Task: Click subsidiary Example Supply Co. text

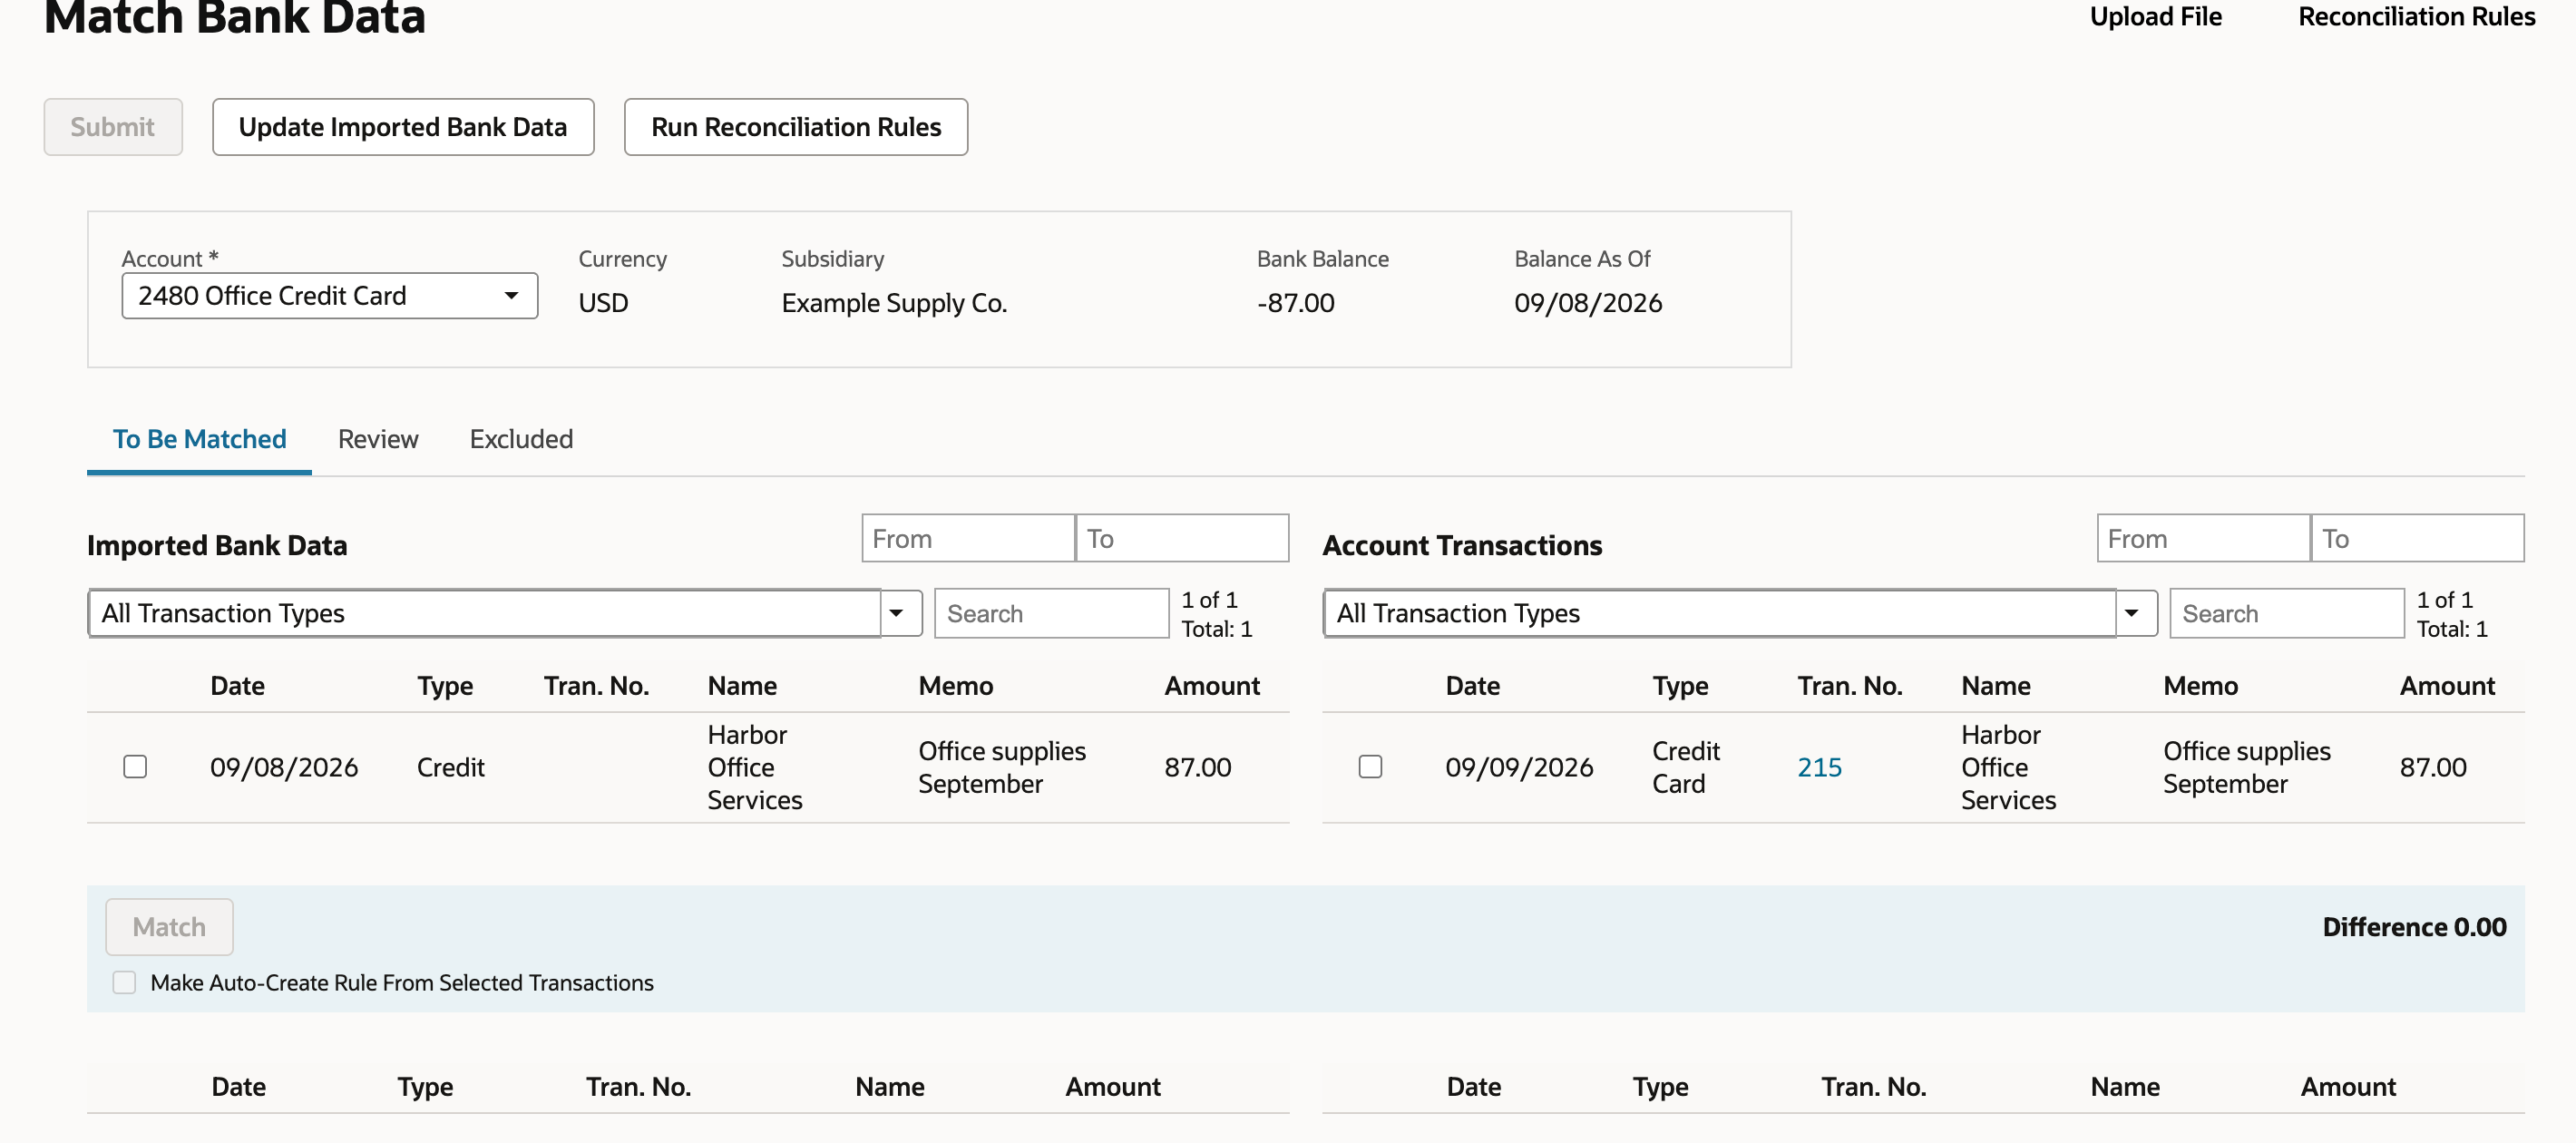Action: coord(894,303)
